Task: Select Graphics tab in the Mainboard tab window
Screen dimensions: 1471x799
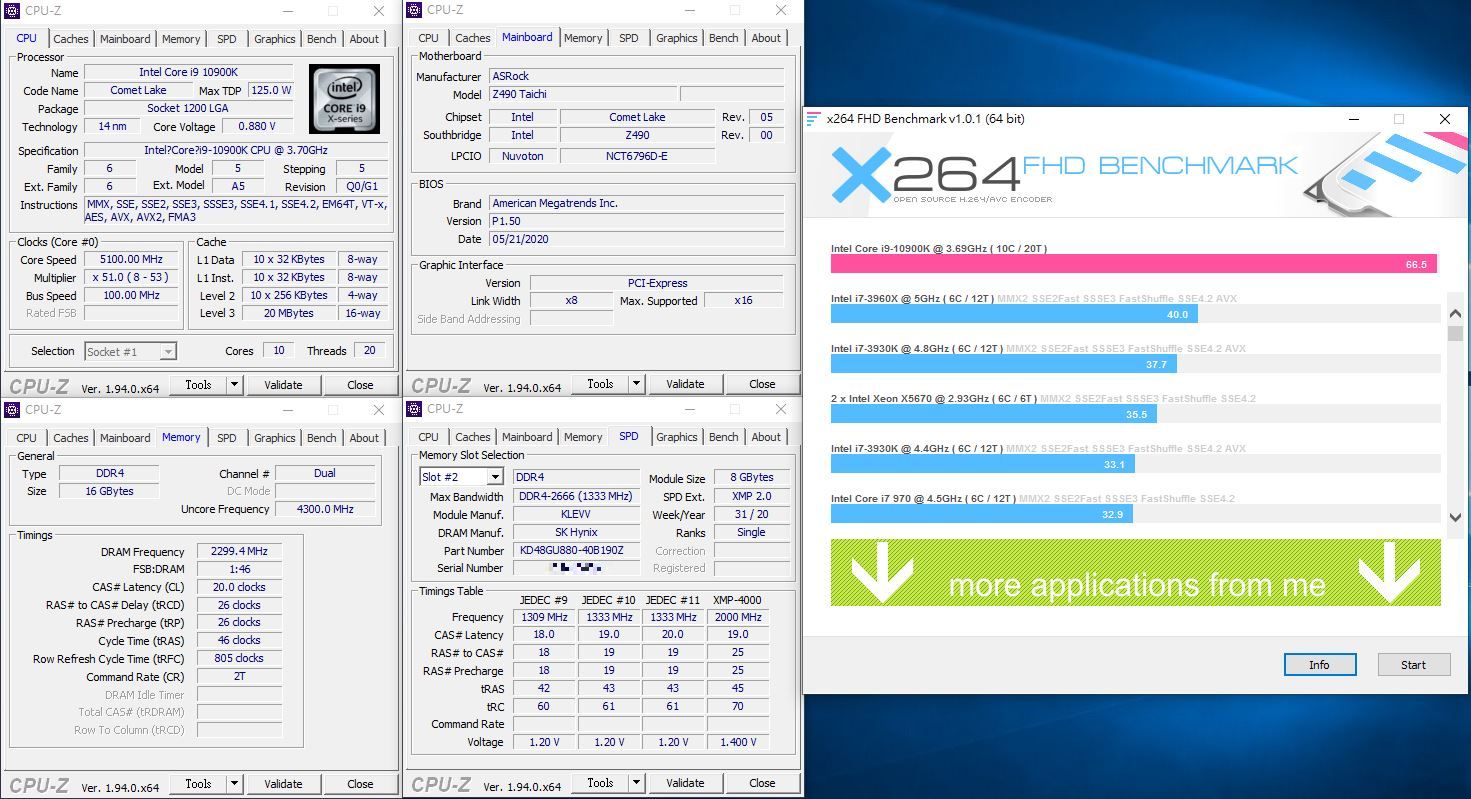Action: 677,38
